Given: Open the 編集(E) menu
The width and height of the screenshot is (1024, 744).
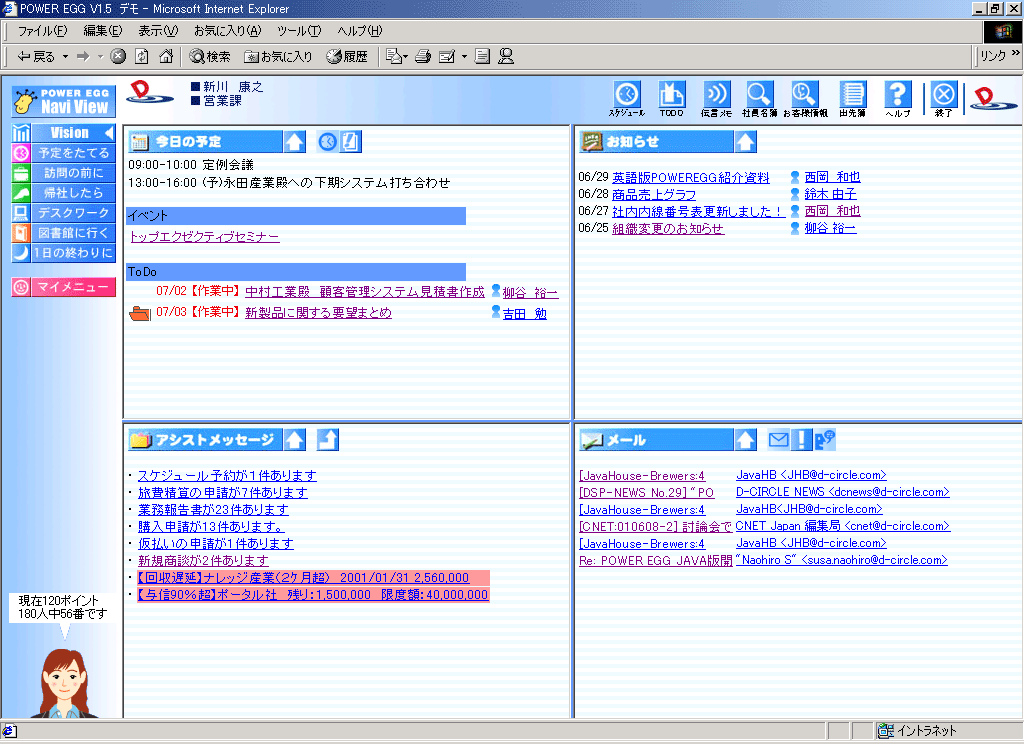Looking at the screenshot, I should point(103,31).
